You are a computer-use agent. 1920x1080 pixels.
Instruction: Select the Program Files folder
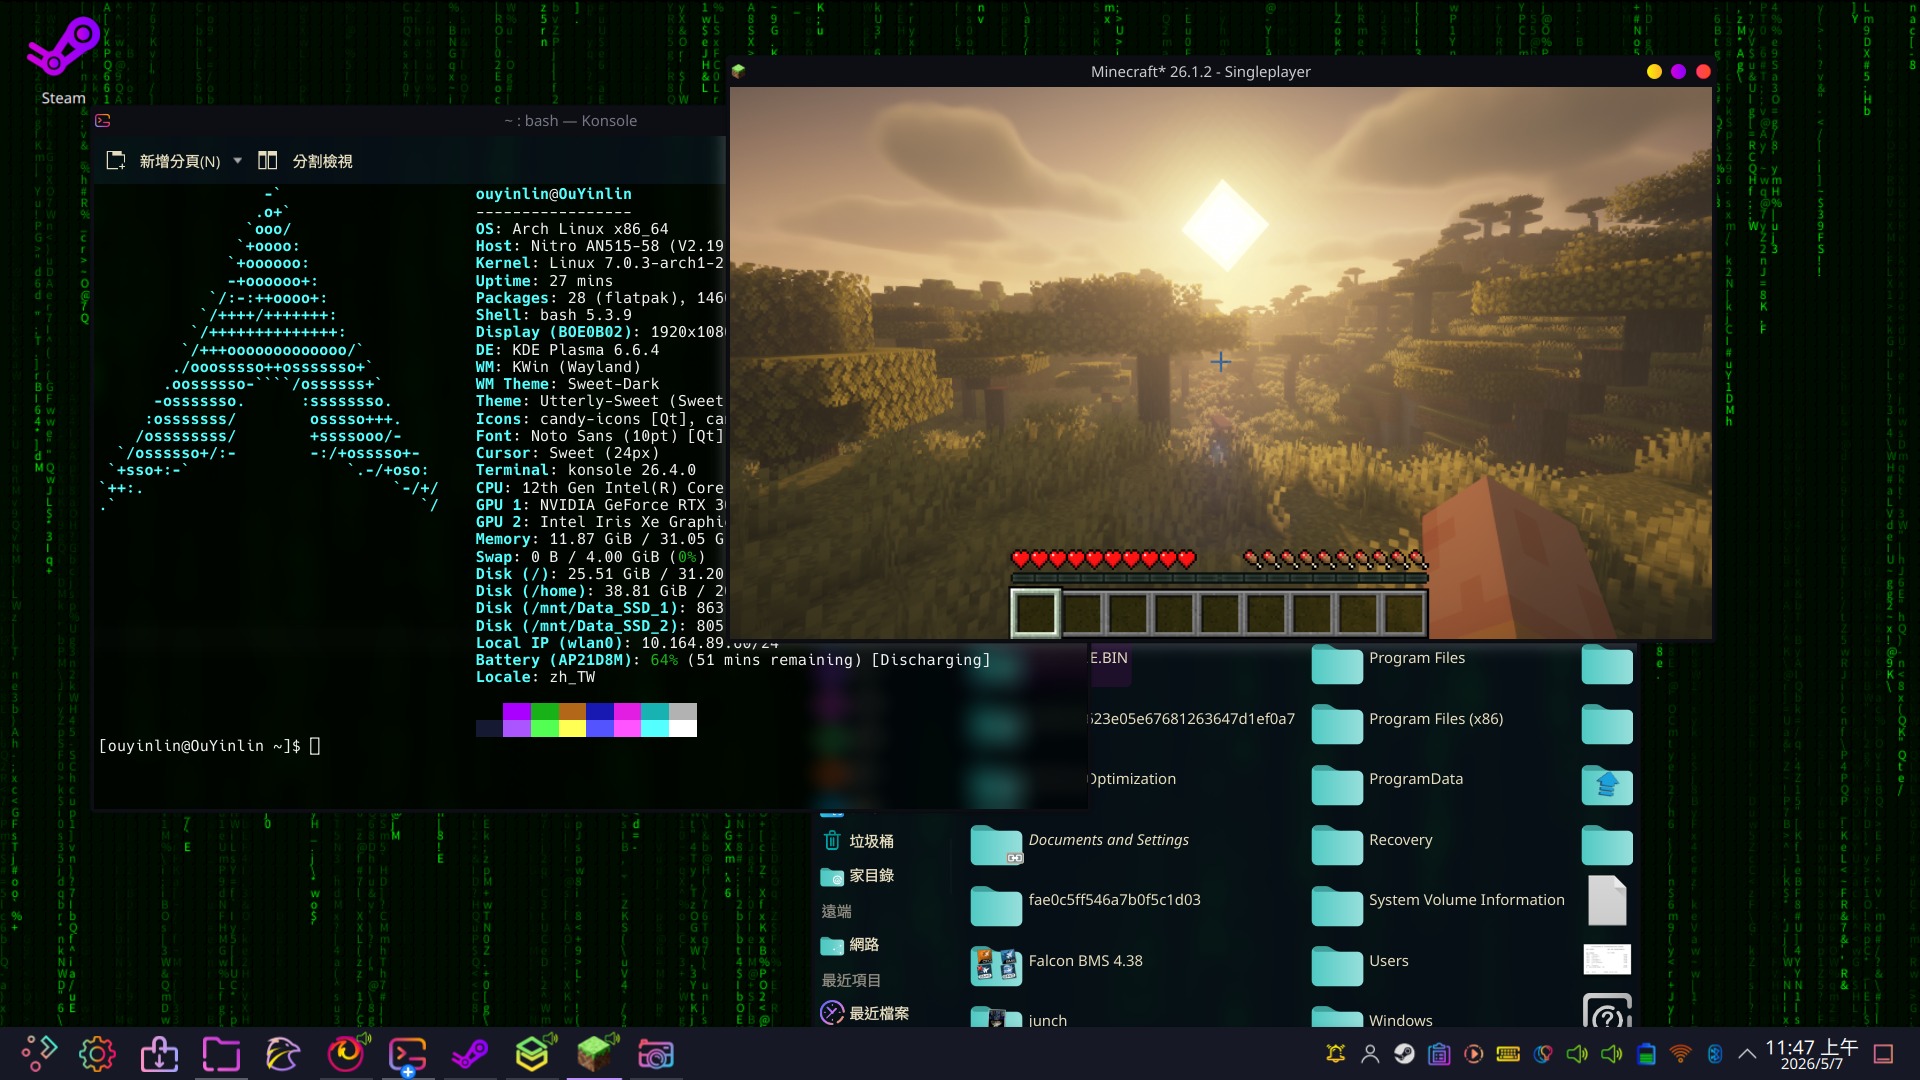coord(1389,662)
